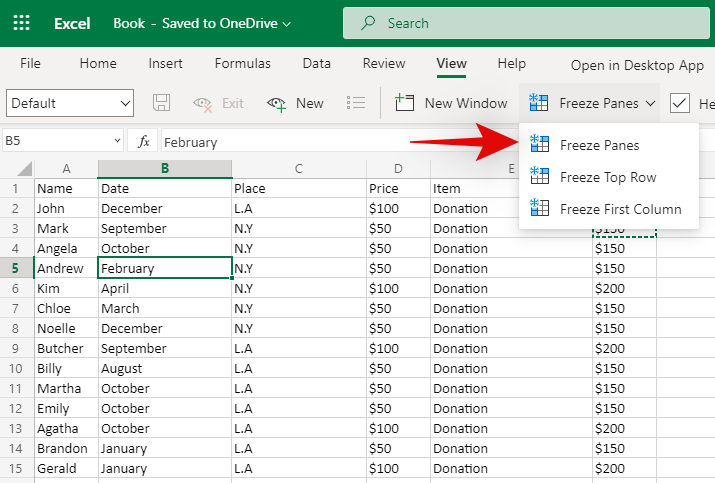
Task: Switch to the Formulas tab
Action: 242,63
